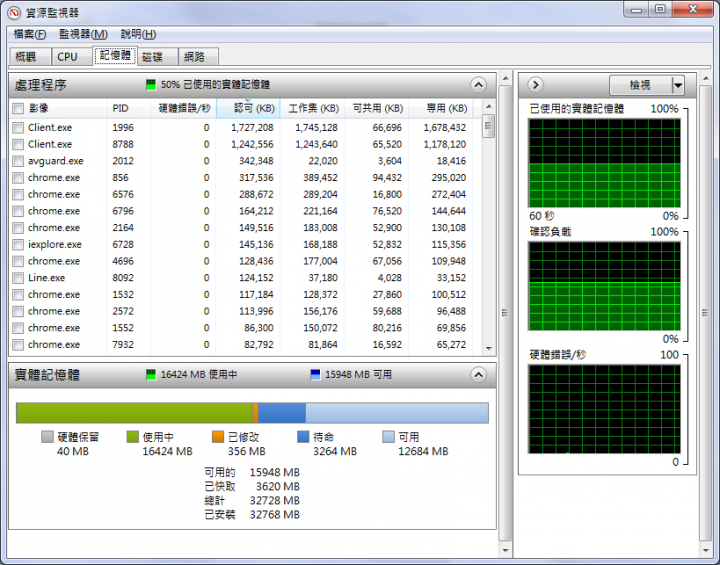The image size is (720, 565).
Task: Sort by Shareable (KB) column header
Action: [x=377, y=108]
